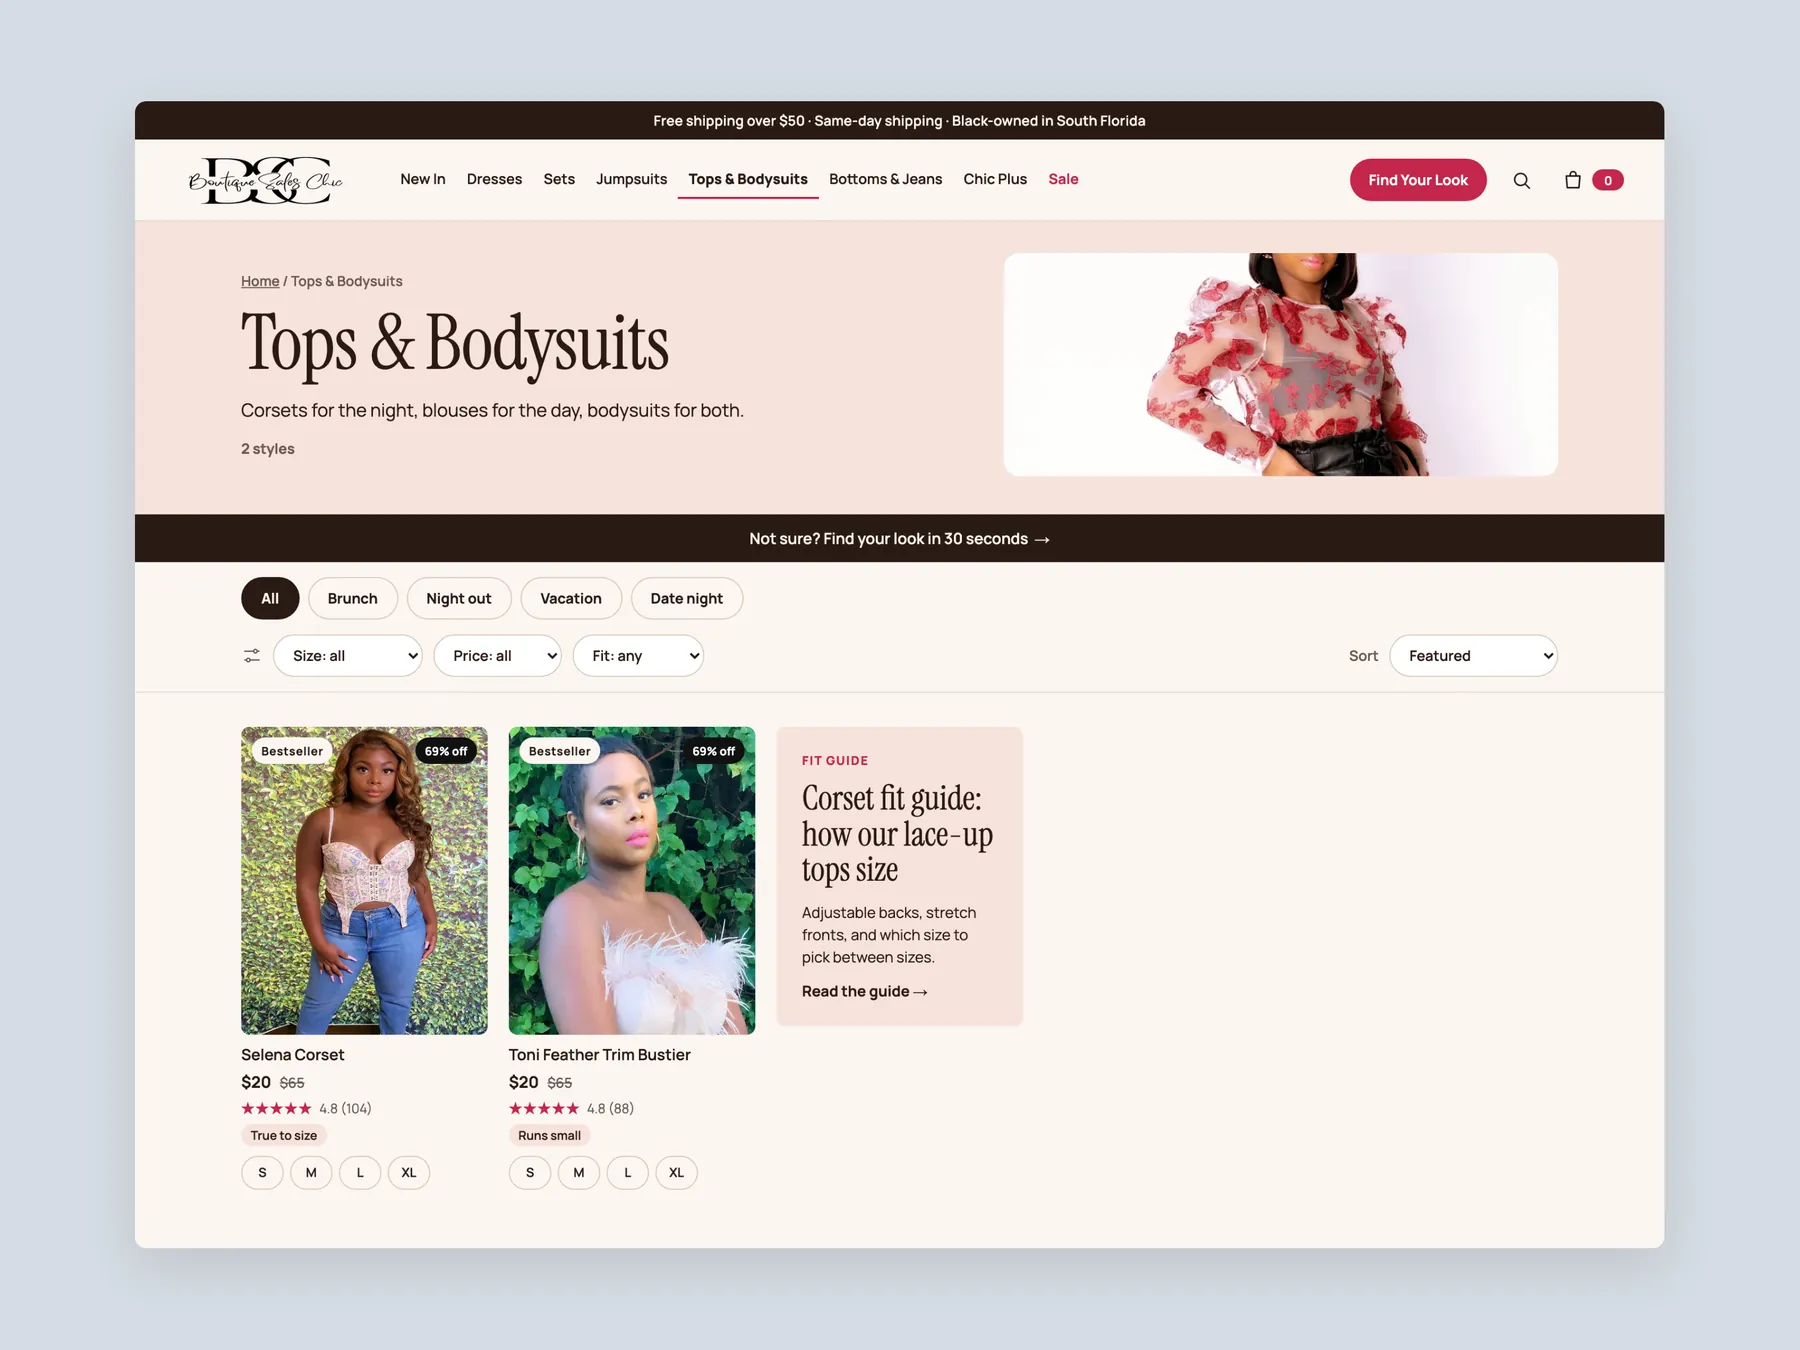Click Find your look in 30 seconds banner
Image resolution: width=1800 pixels, height=1350 pixels.
tap(899, 538)
